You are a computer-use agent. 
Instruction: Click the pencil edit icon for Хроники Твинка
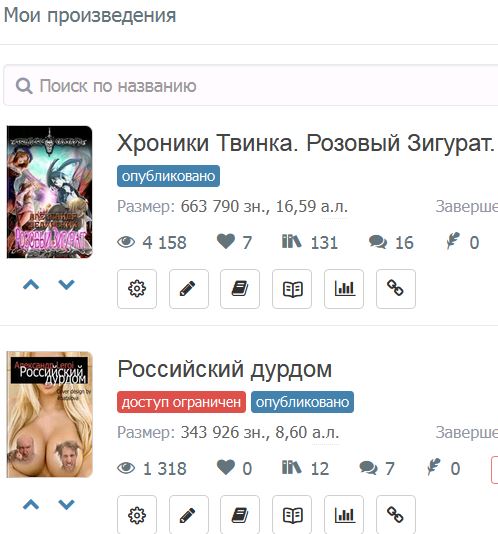click(189, 289)
